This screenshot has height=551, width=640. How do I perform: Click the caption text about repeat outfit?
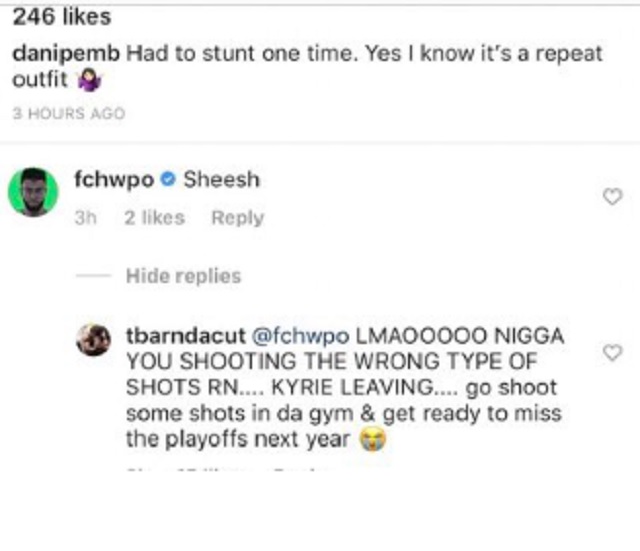(307, 67)
